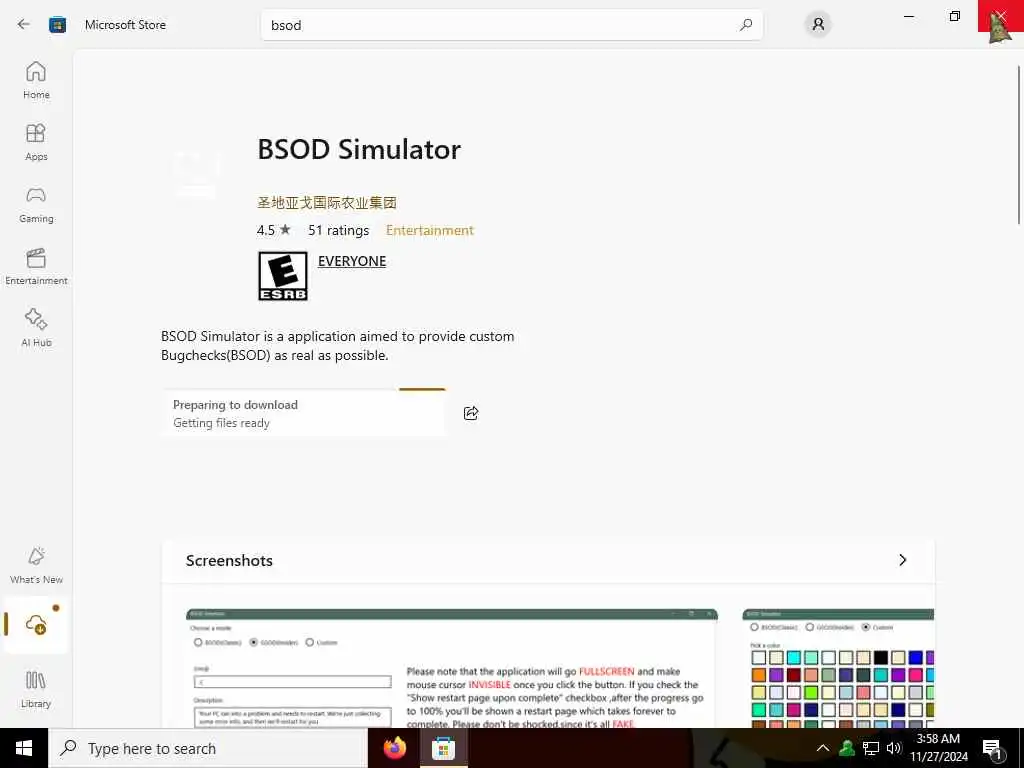Click the search box containing 'bsod'

[x=511, y=25]
